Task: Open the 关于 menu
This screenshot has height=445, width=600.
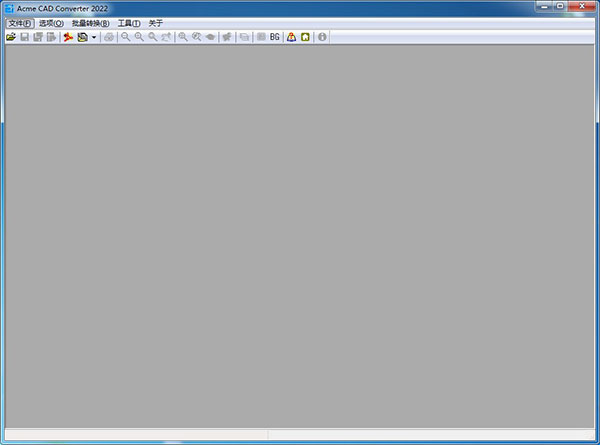Action: coord(156,23)
